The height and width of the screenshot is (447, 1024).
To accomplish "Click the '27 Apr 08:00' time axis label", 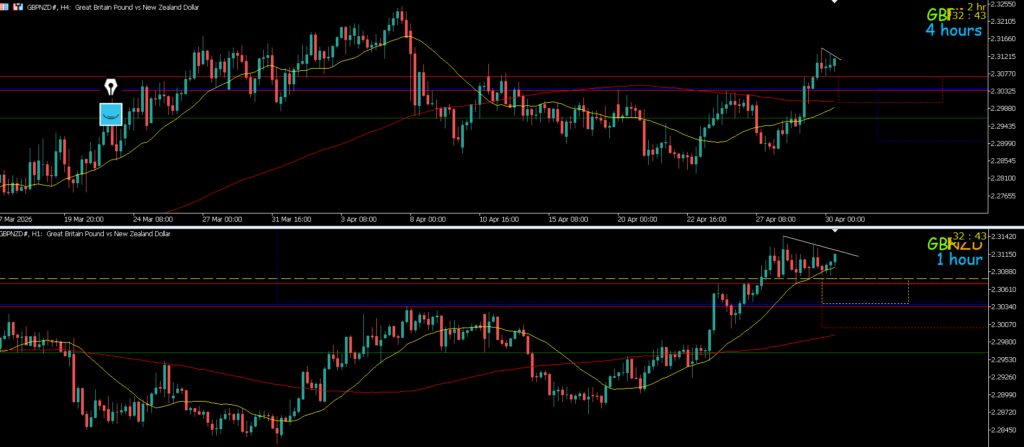I will click(x=775, y=220).
